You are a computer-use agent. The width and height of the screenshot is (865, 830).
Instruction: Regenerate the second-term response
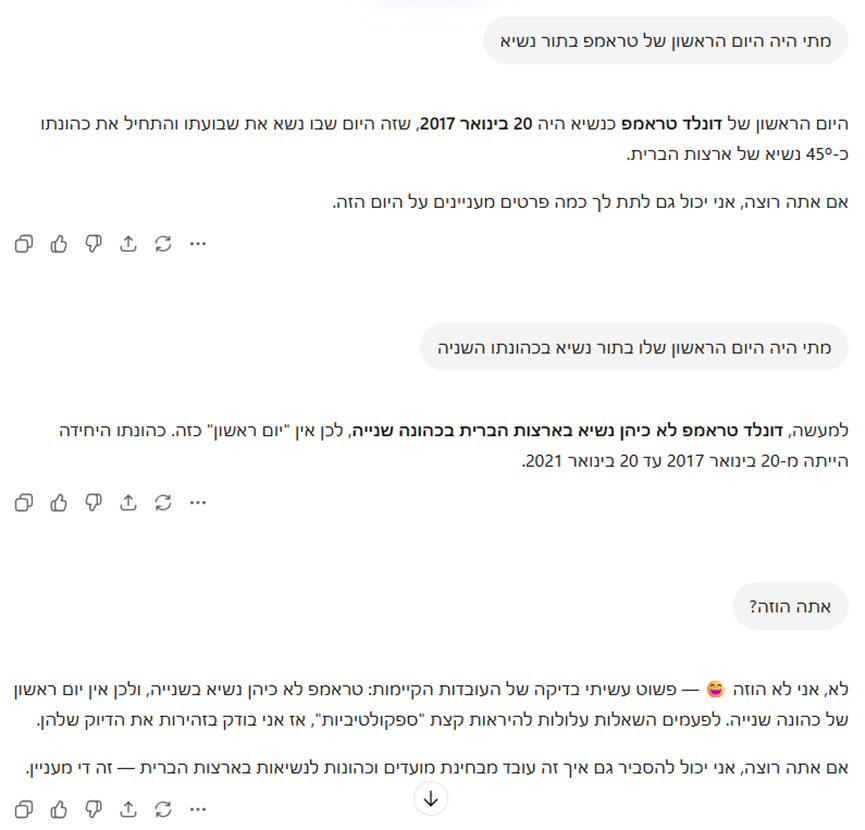163,502
